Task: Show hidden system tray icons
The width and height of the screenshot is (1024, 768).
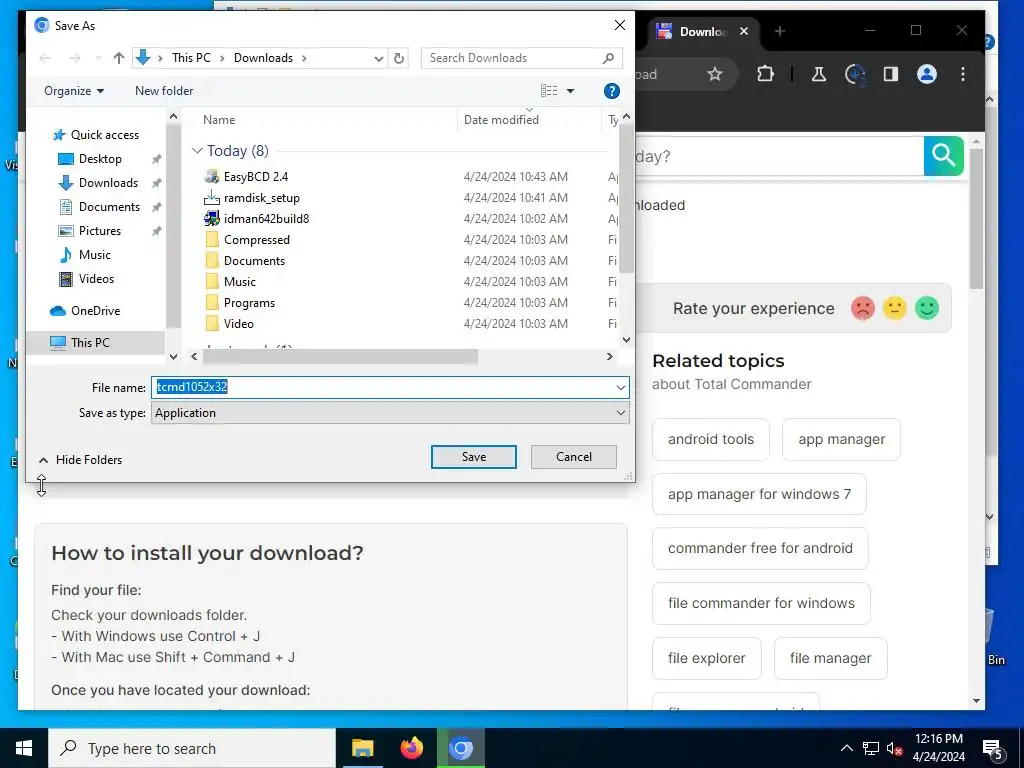Action: pos(846,748)
